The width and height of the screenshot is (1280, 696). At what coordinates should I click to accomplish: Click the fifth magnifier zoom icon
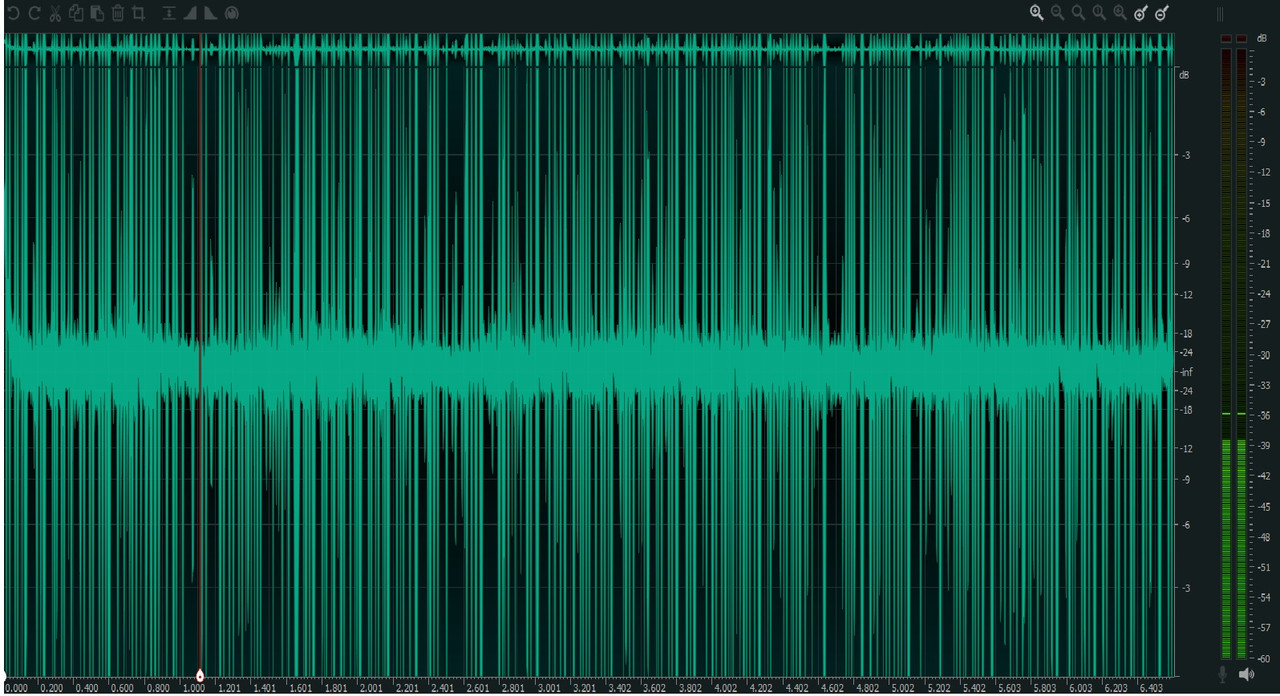coord(1120,13)
